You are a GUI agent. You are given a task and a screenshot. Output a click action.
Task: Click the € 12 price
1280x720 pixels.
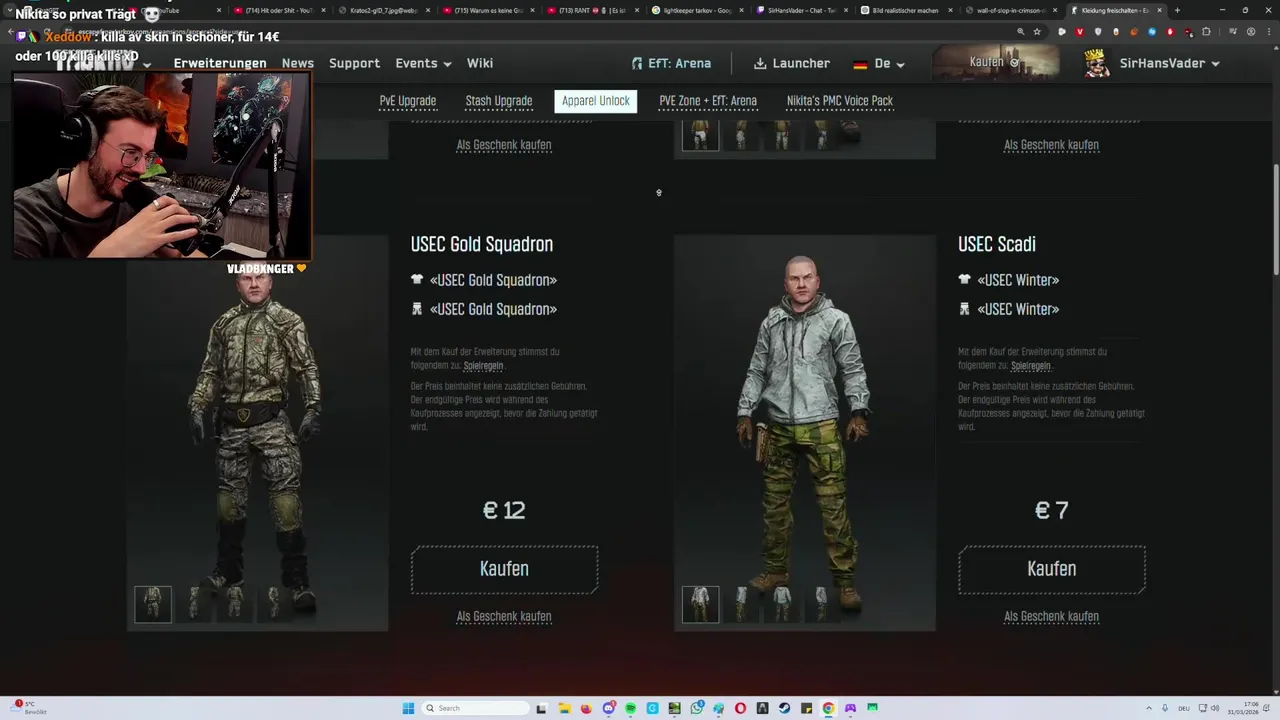click(504, 510)
